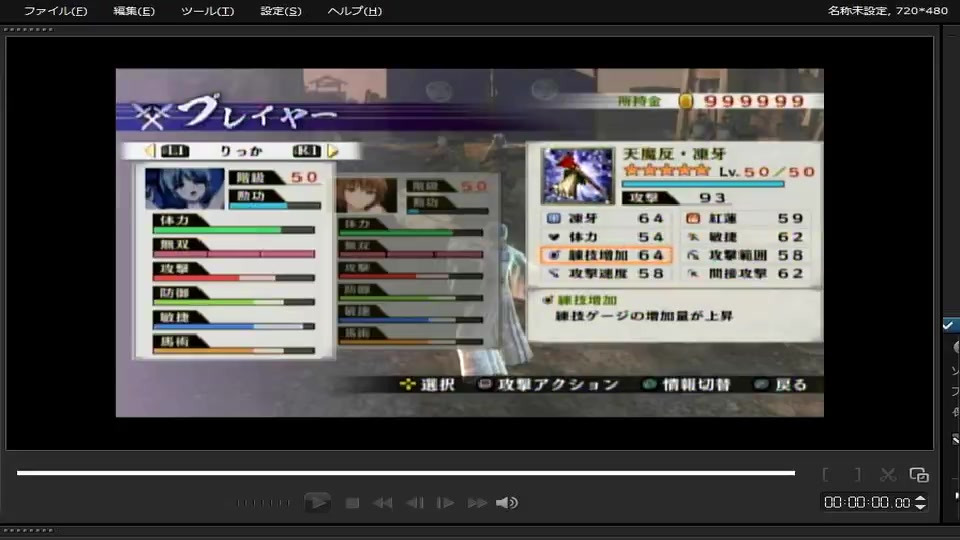Click the fast forward button

[476, 503]
